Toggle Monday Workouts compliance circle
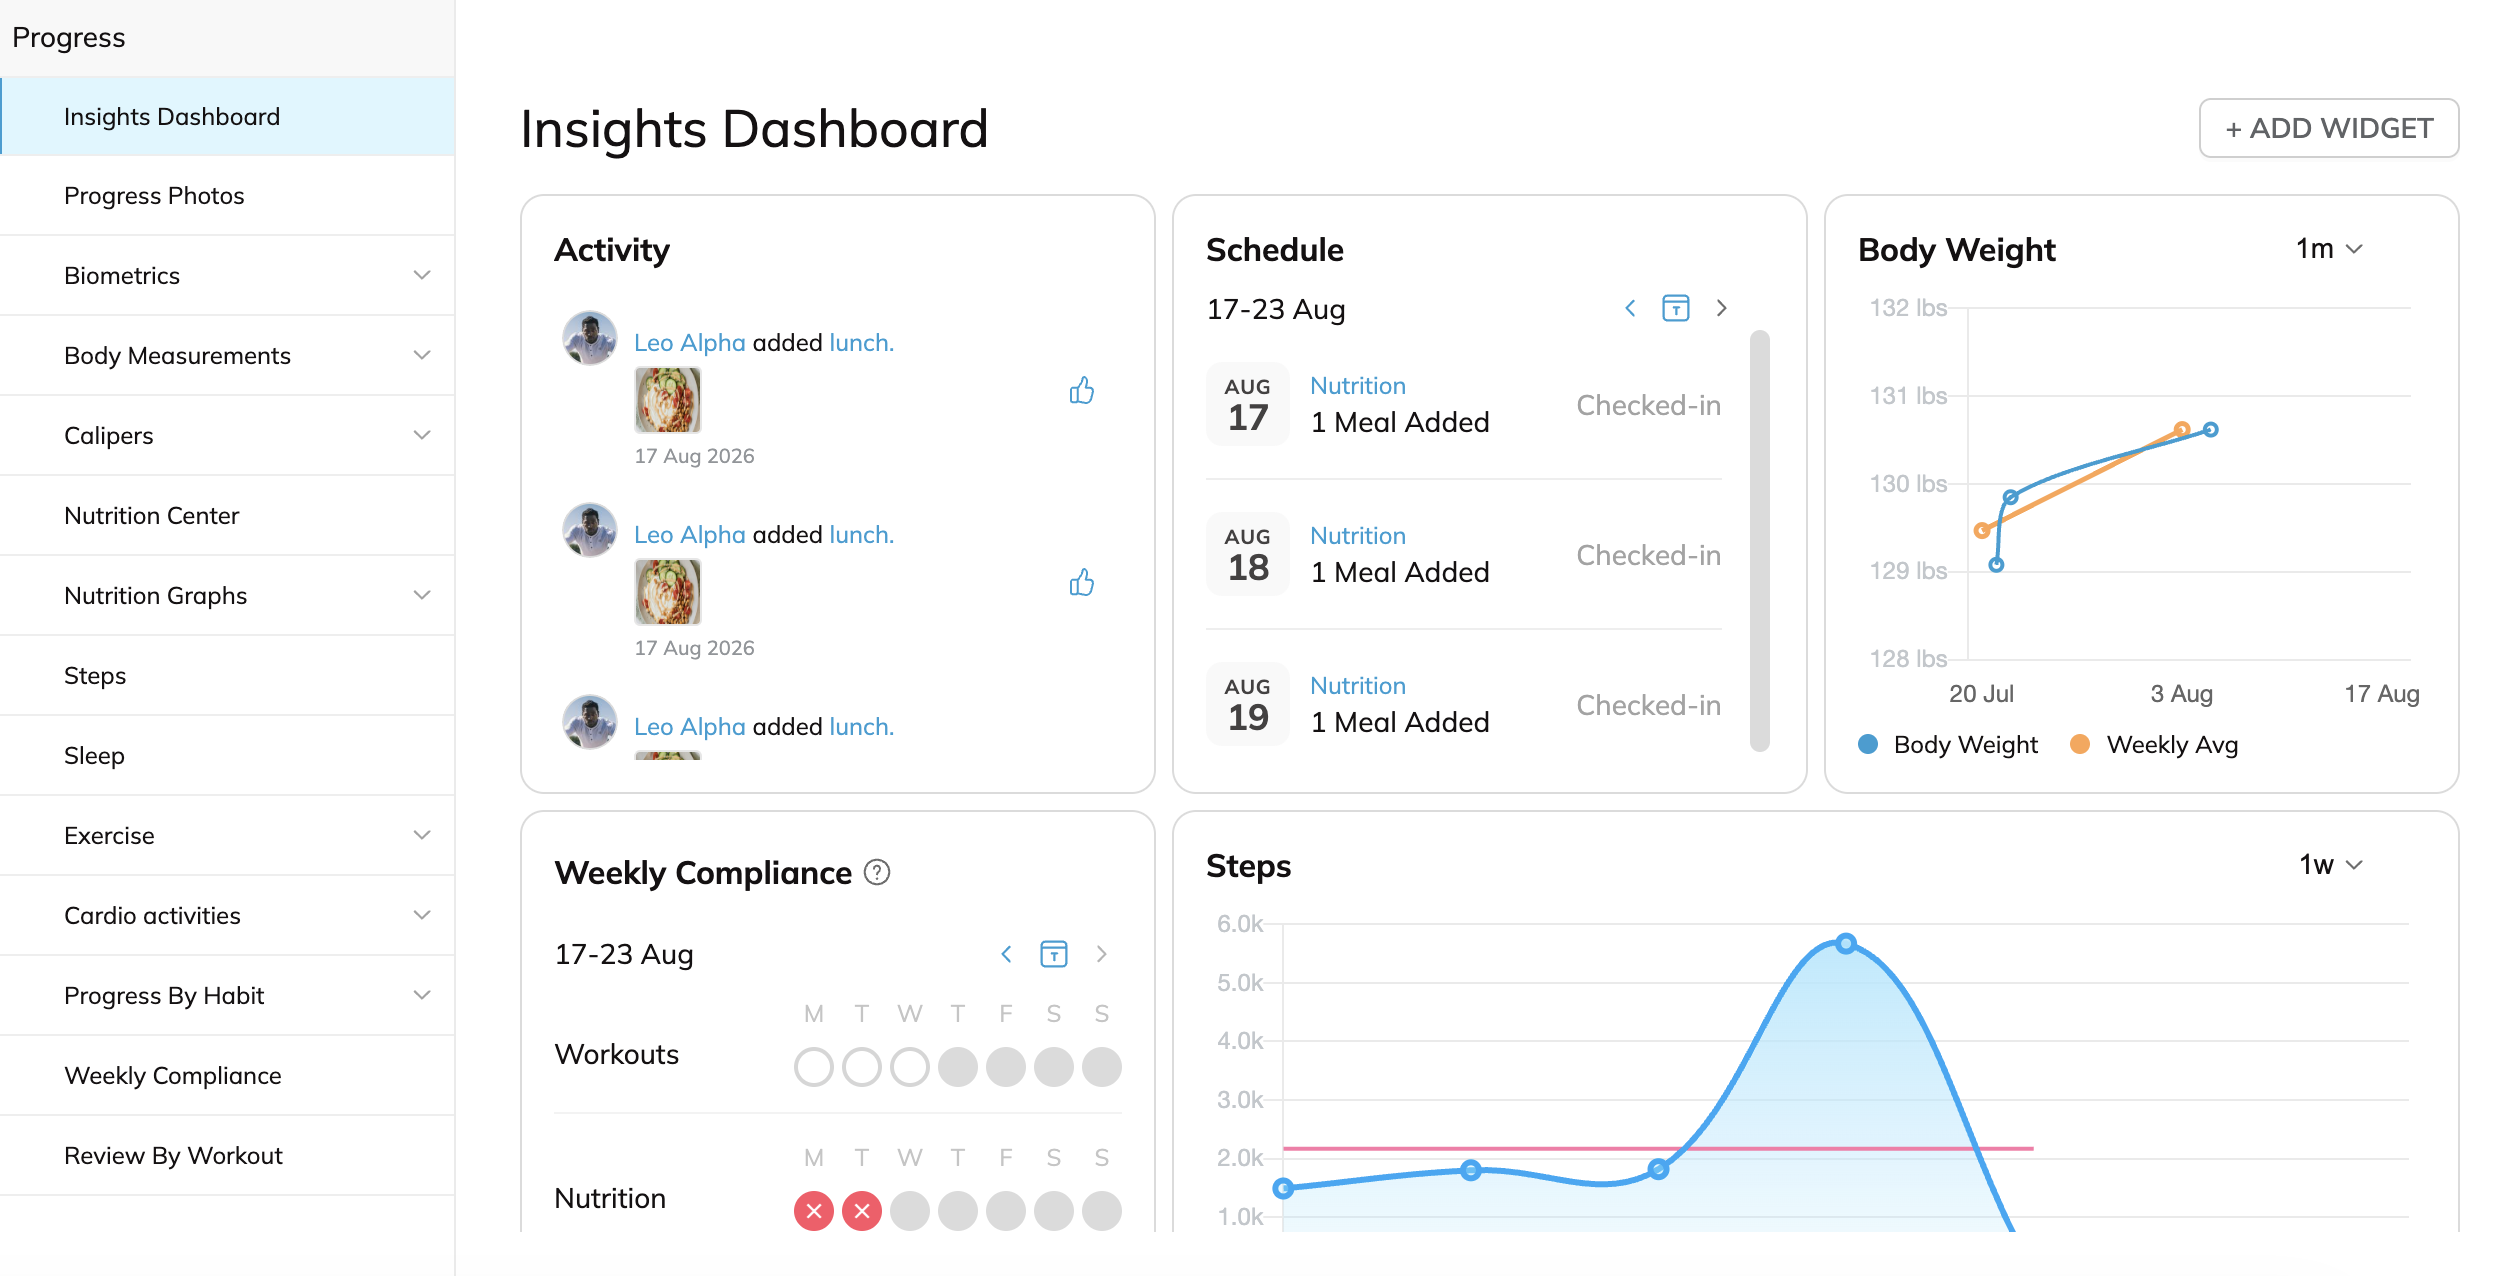Viewport: 2510px width, 1276px height. tap(814, 1067)
